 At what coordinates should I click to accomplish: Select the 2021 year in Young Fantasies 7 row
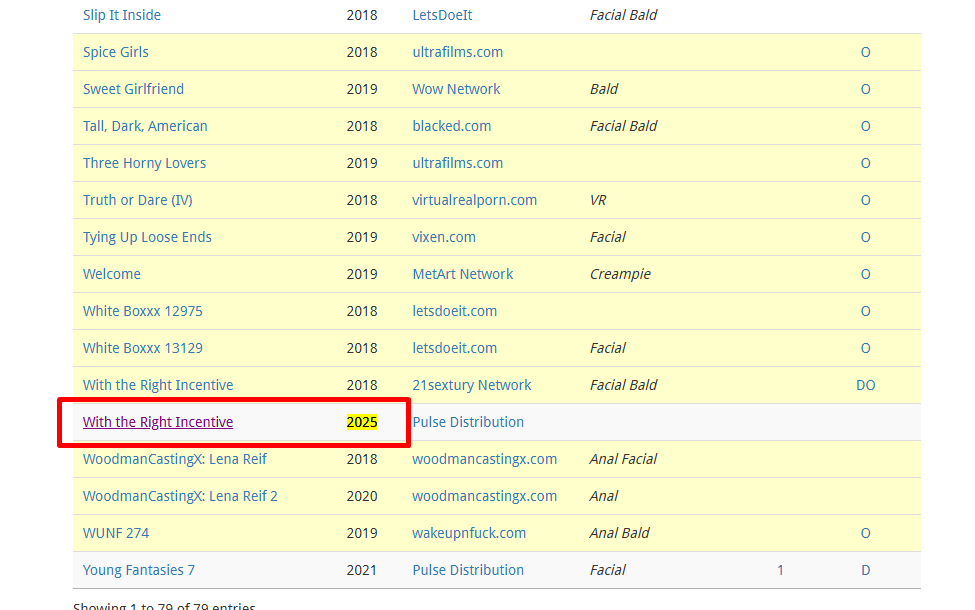[x=362, y=570]
